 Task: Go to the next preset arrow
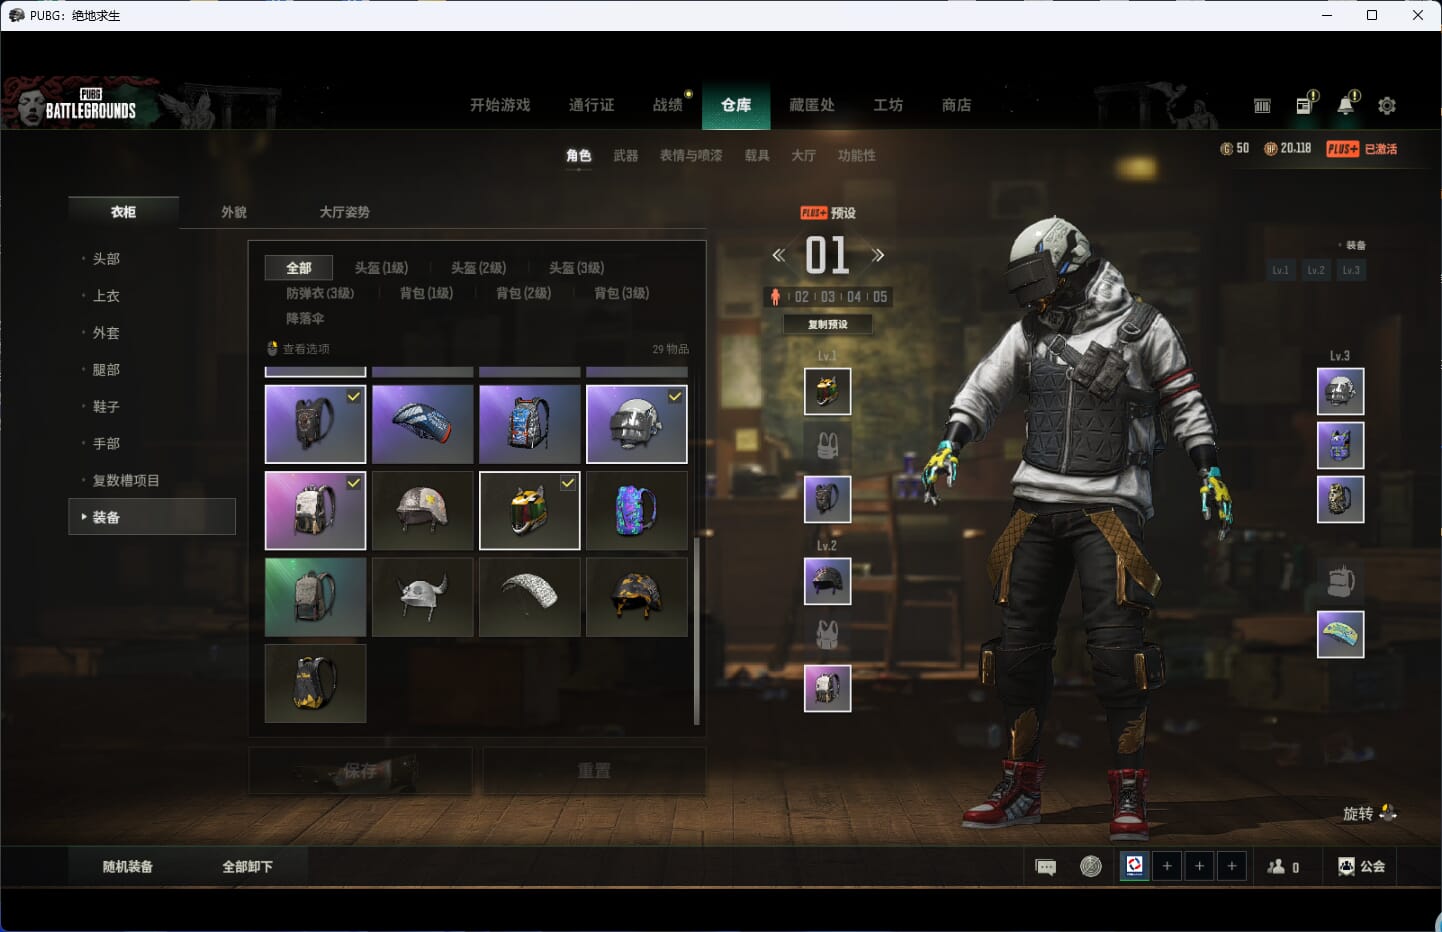click(878, 255)
